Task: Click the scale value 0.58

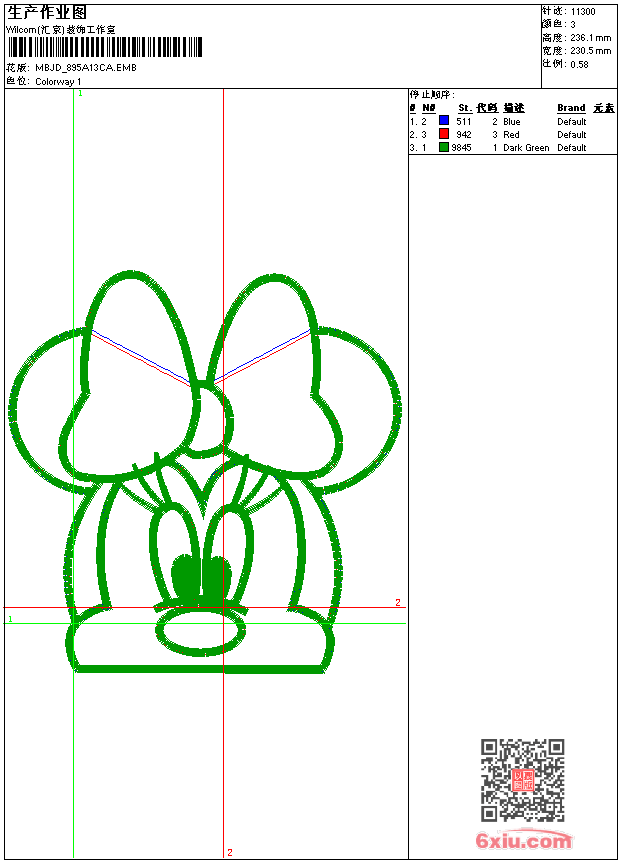Action: [x=579, y=64]
